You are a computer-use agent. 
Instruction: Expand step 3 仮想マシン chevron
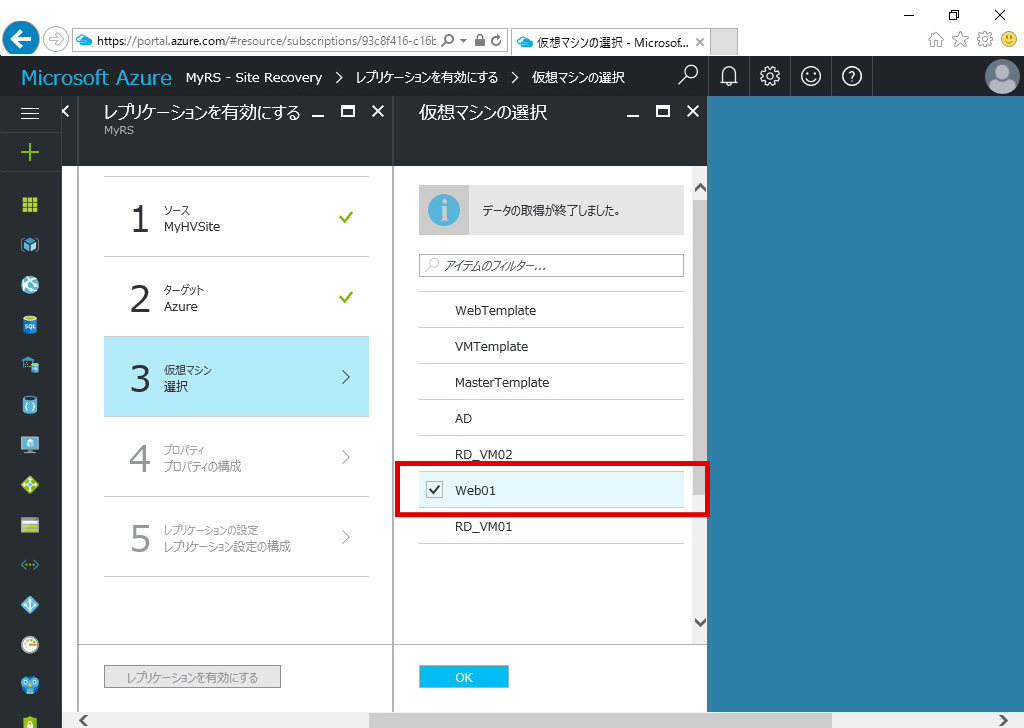tap(345, 377)
